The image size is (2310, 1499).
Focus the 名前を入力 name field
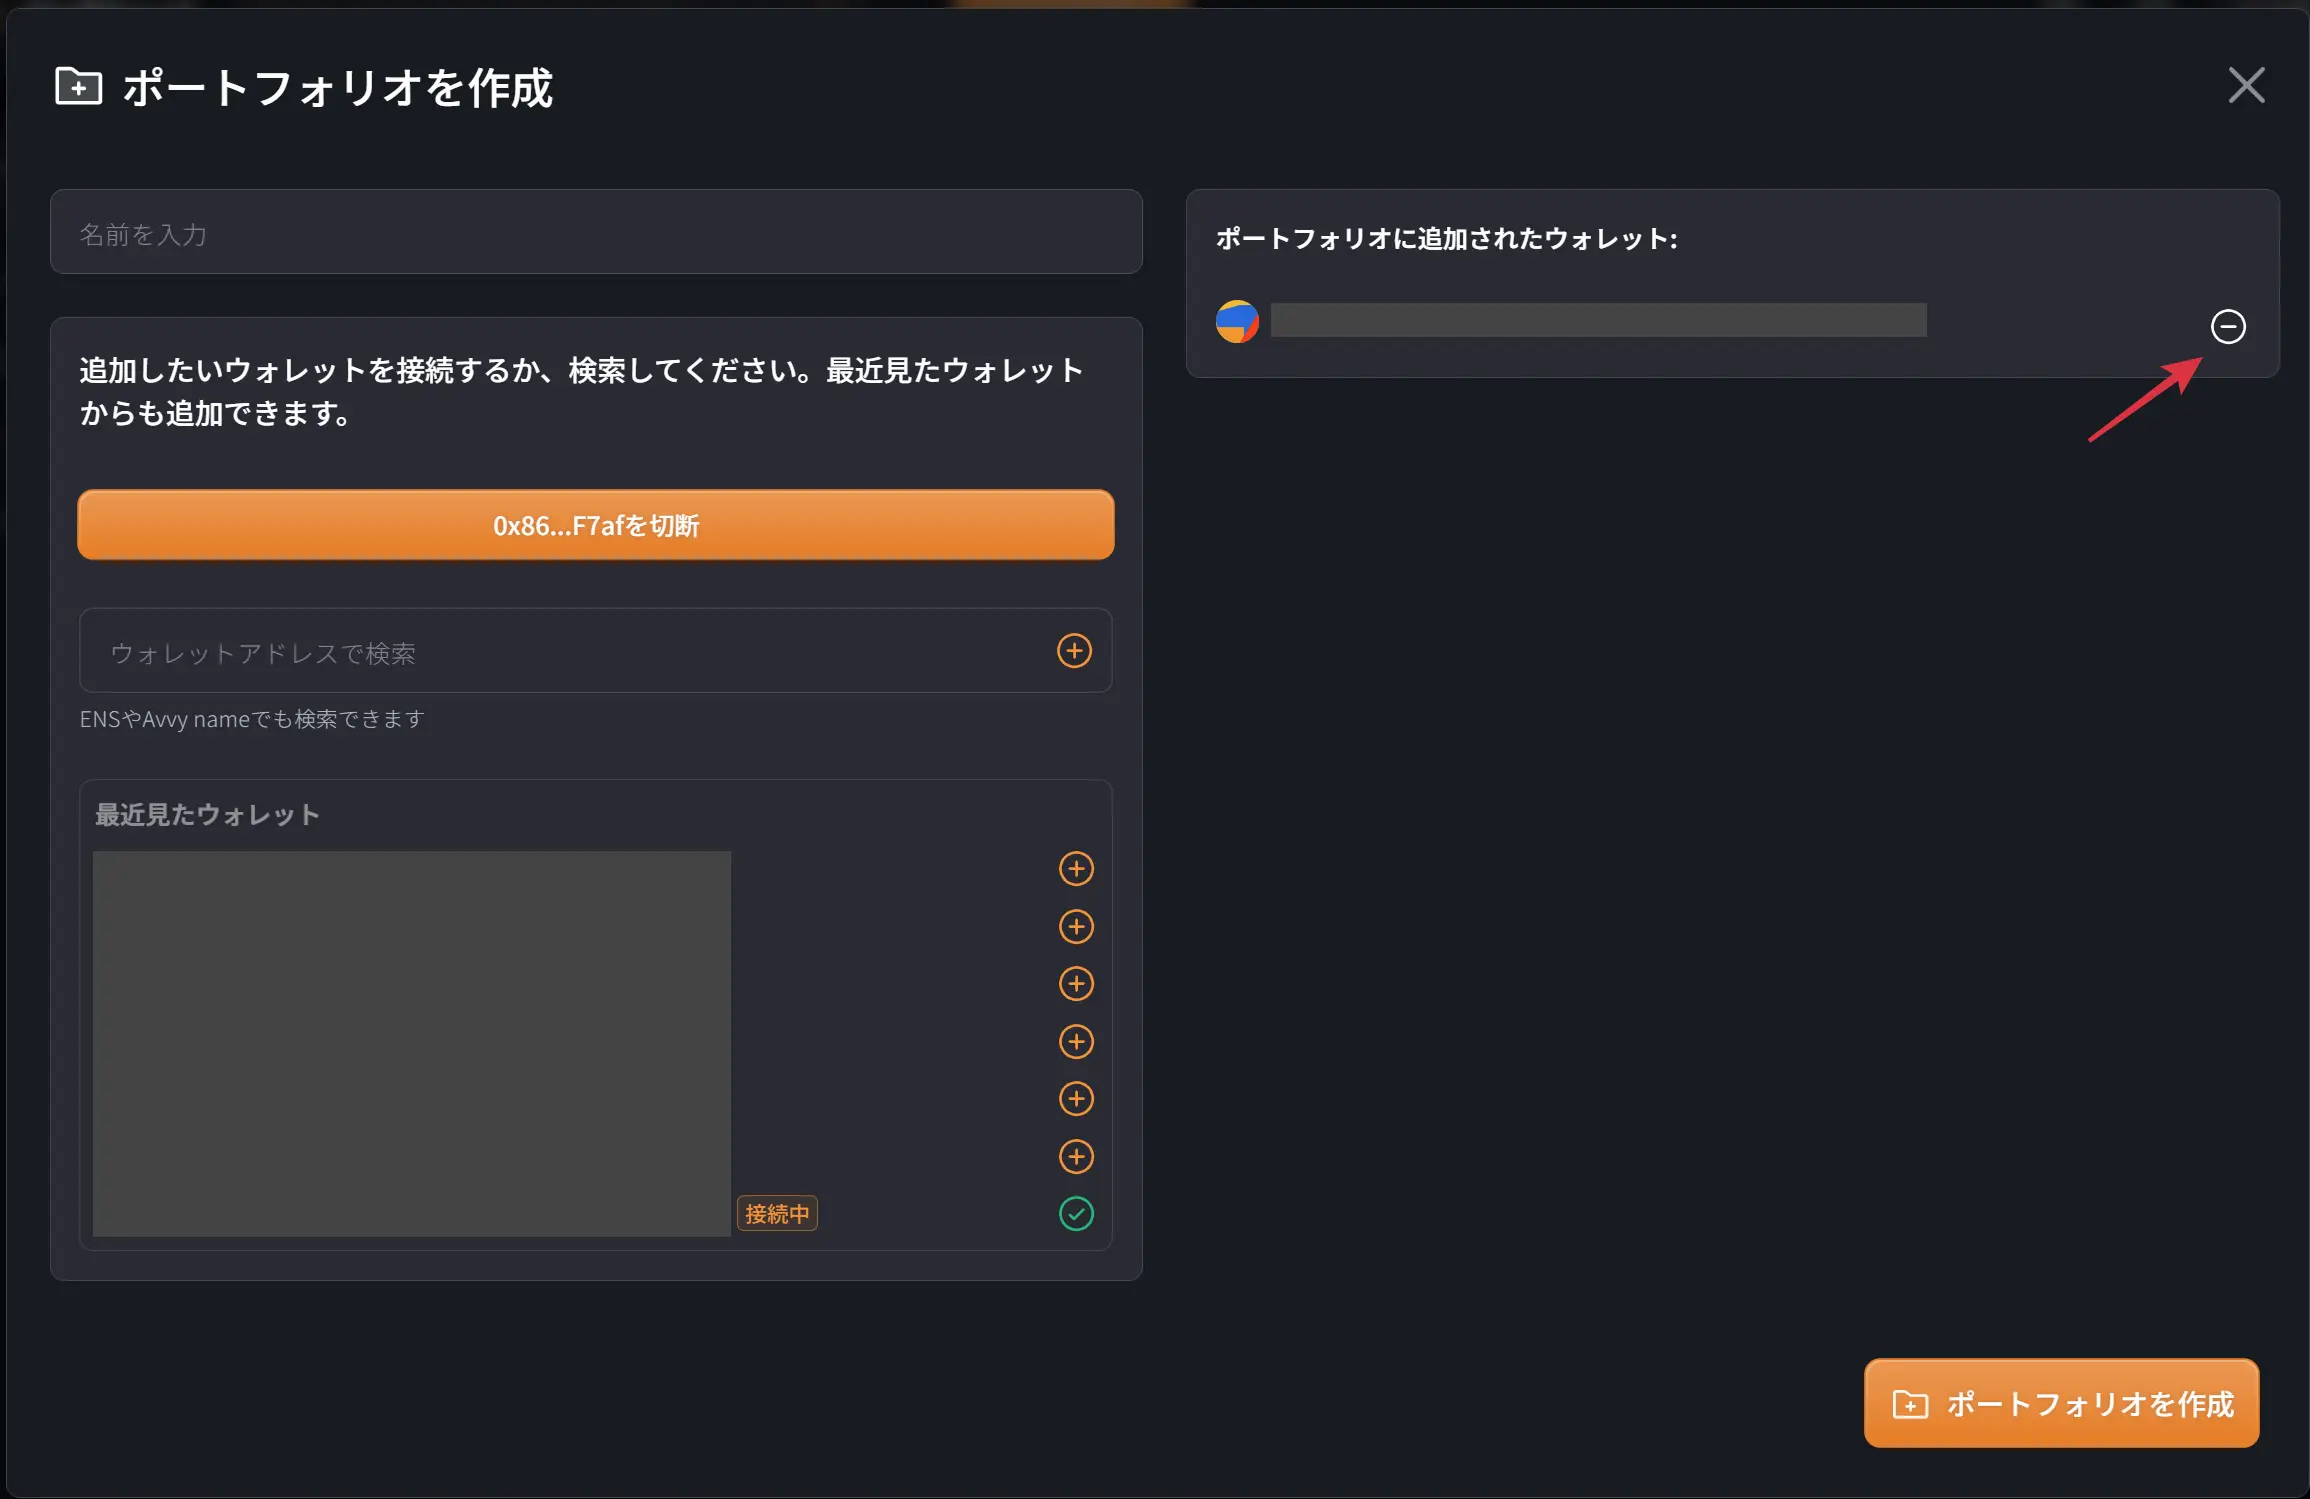[596, 232]
